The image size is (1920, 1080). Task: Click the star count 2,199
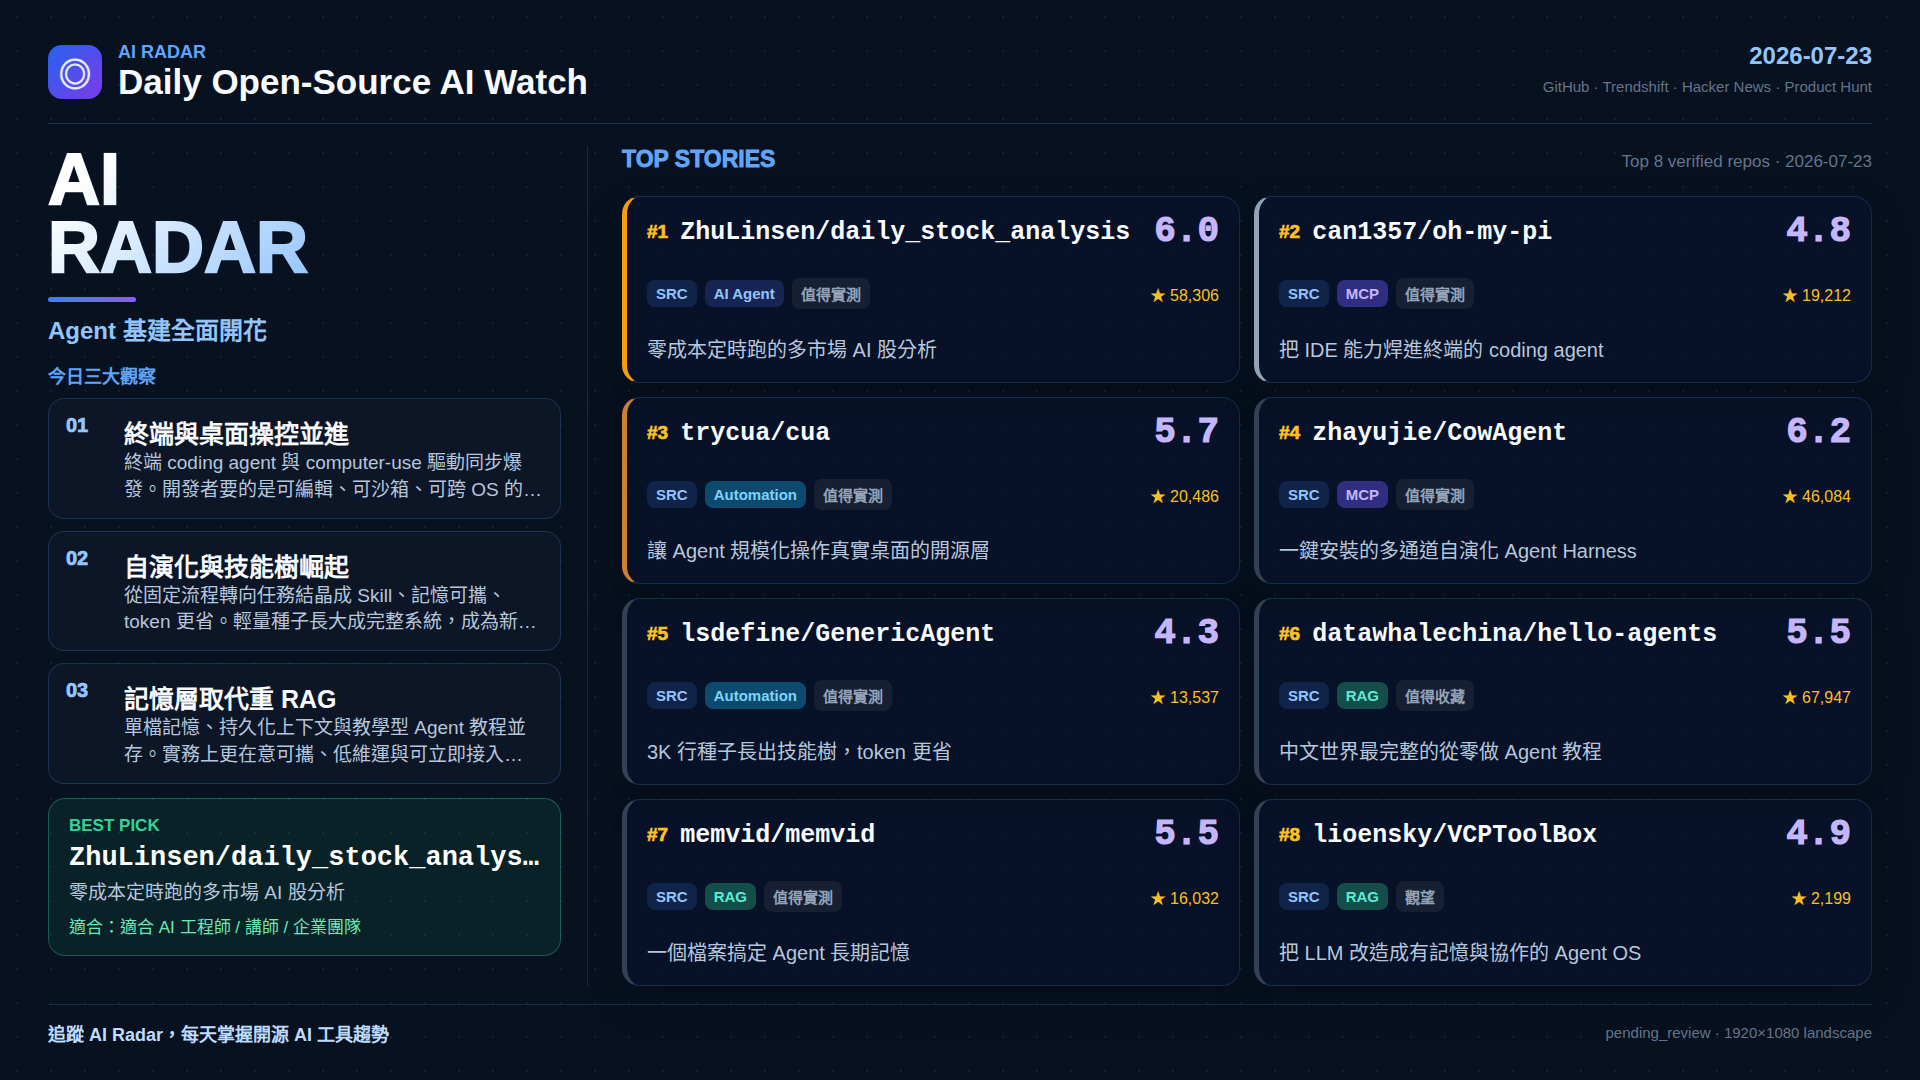point(1821,898)
